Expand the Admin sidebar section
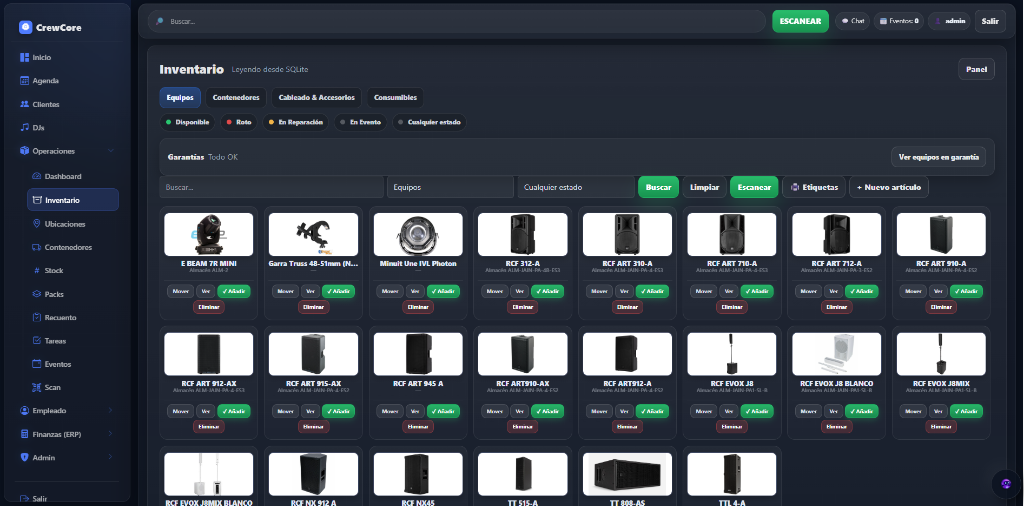1024x506 pixels. point(110,458)
